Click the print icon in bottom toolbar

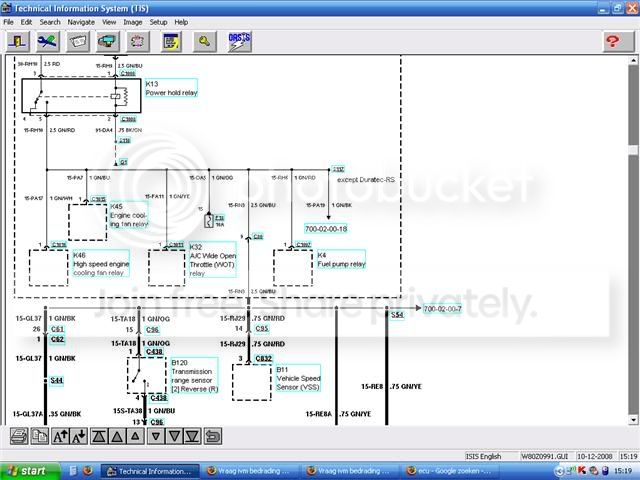19,436
